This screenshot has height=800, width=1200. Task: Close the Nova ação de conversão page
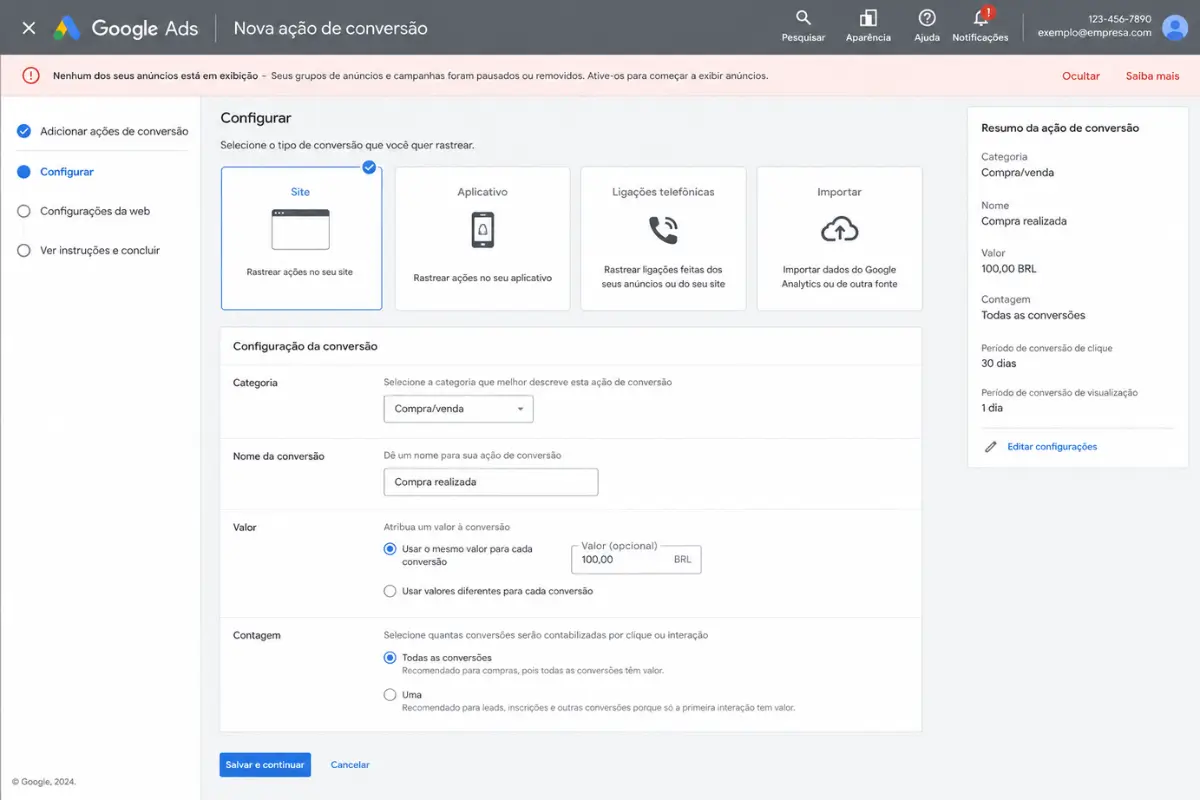[x=28, y=28]
